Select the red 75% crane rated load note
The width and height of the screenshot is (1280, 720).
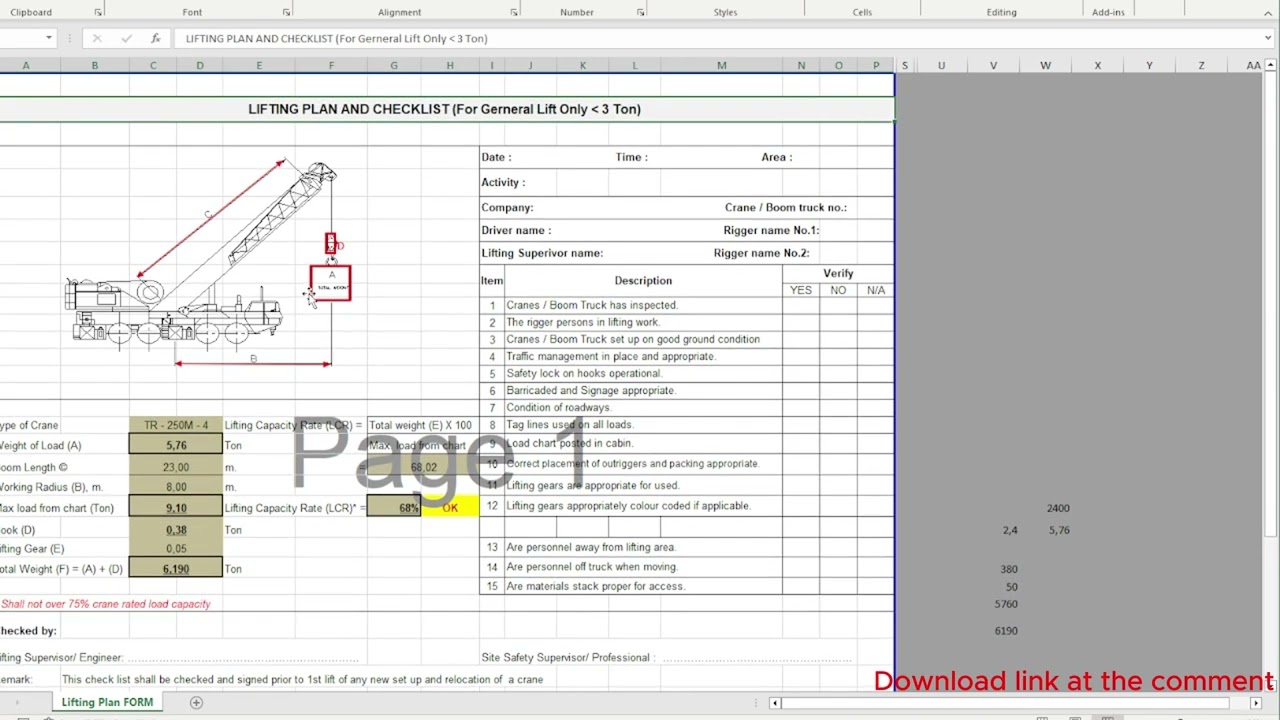pos(106,604)
